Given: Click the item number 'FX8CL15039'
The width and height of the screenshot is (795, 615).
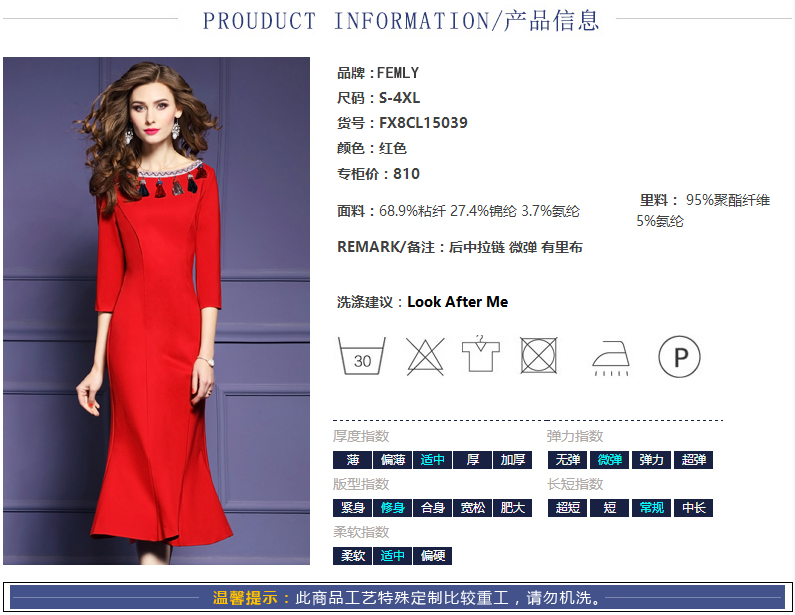Looking at the screenshot, I should point(423,123).
